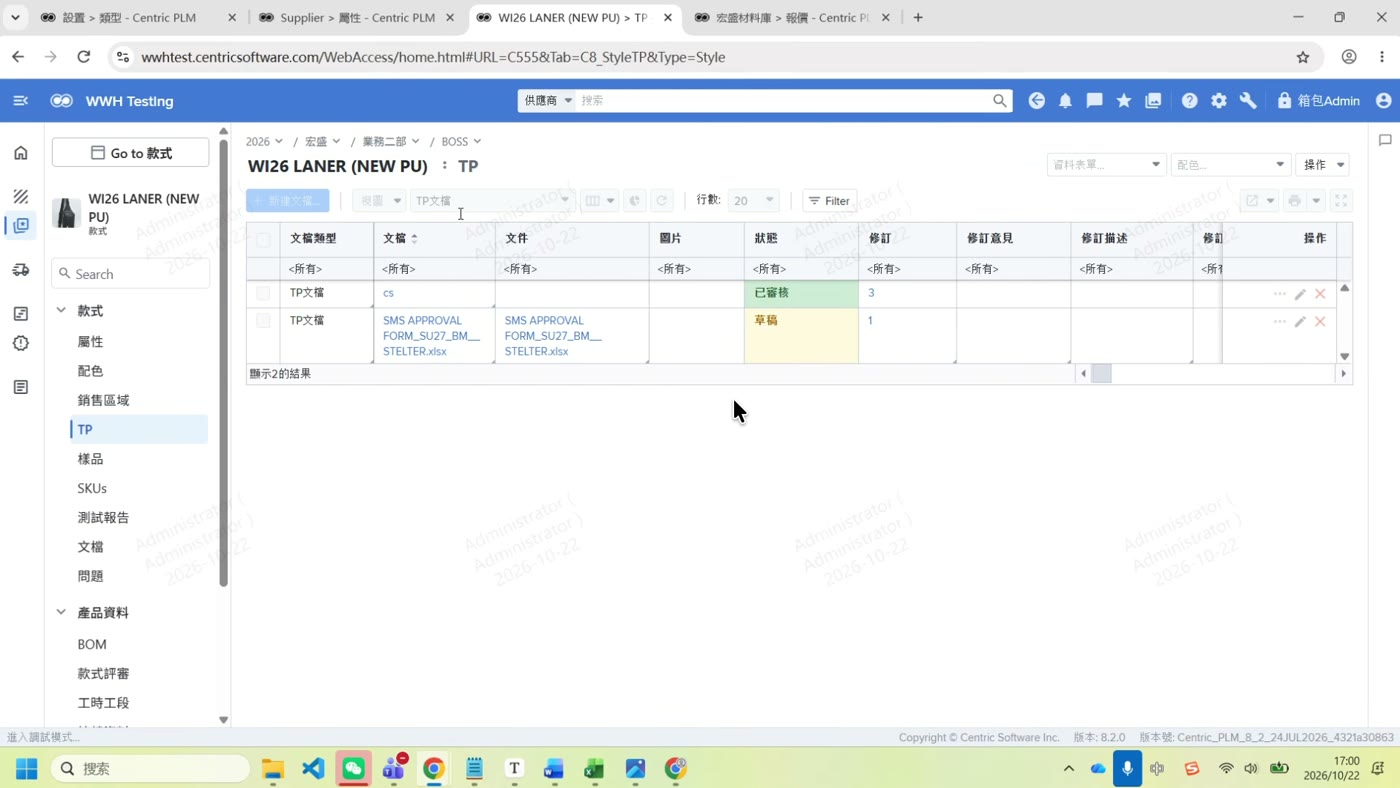Open the 配色 dropdown near actions
The image size is (1400, 788).
click(1230, 165)
